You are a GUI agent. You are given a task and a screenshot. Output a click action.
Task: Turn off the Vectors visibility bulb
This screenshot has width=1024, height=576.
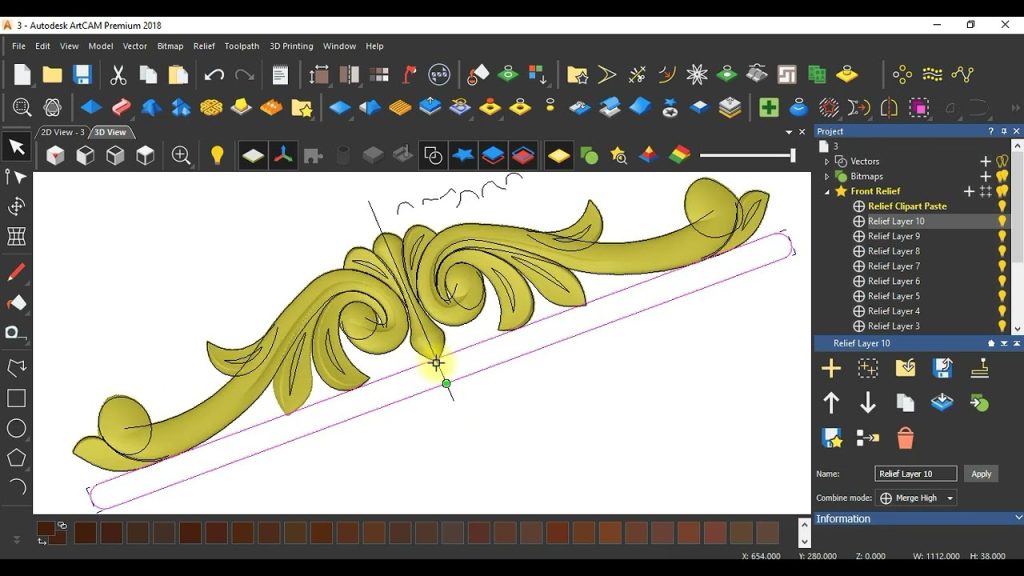pos(1003,161)
